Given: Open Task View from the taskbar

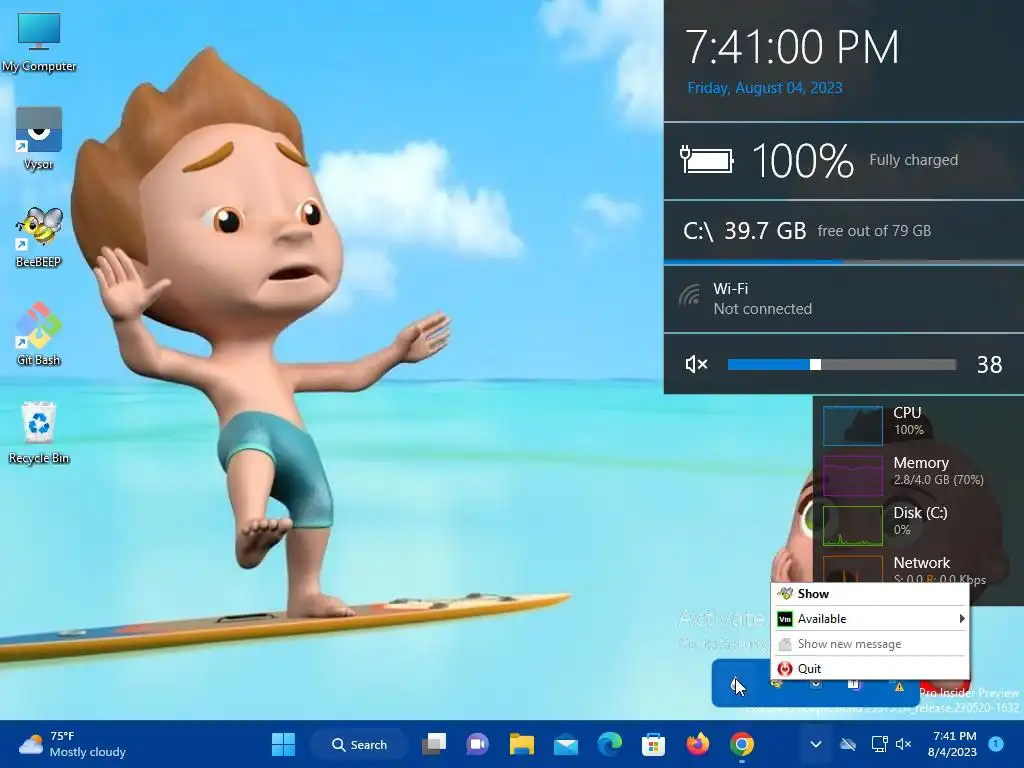Looking at the screenshot, I should pyautogui.click(x=434, y=744).
